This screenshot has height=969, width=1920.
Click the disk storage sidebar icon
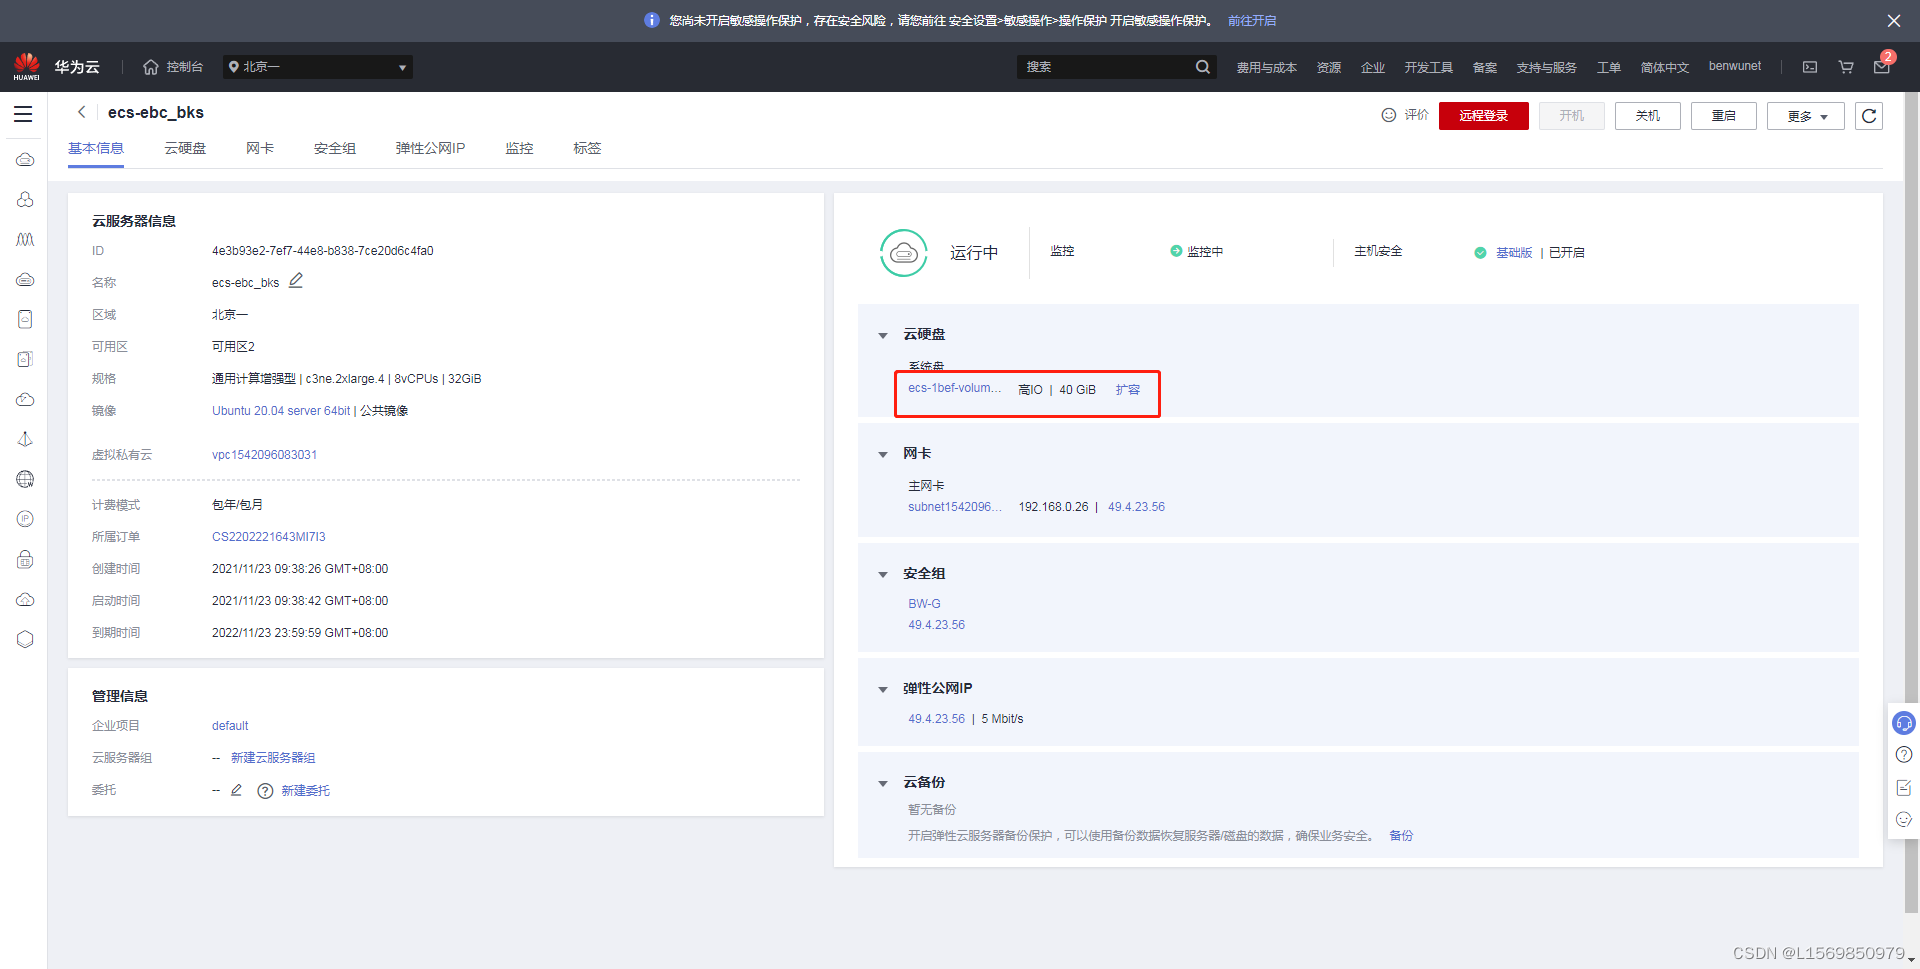coord(25,319)
